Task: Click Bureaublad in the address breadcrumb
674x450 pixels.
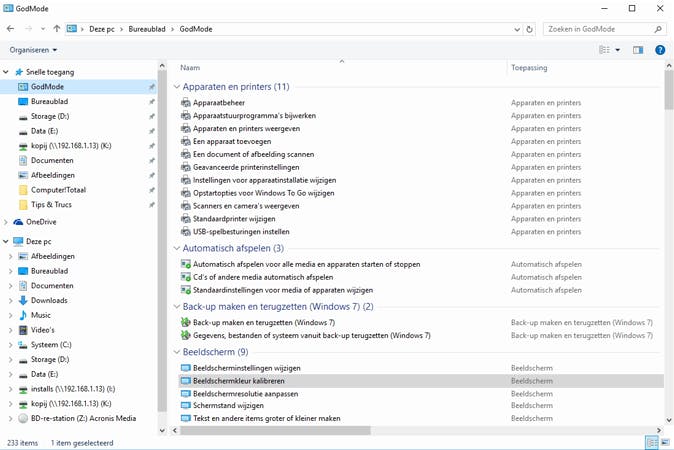Action: click(x=152, y=29)
